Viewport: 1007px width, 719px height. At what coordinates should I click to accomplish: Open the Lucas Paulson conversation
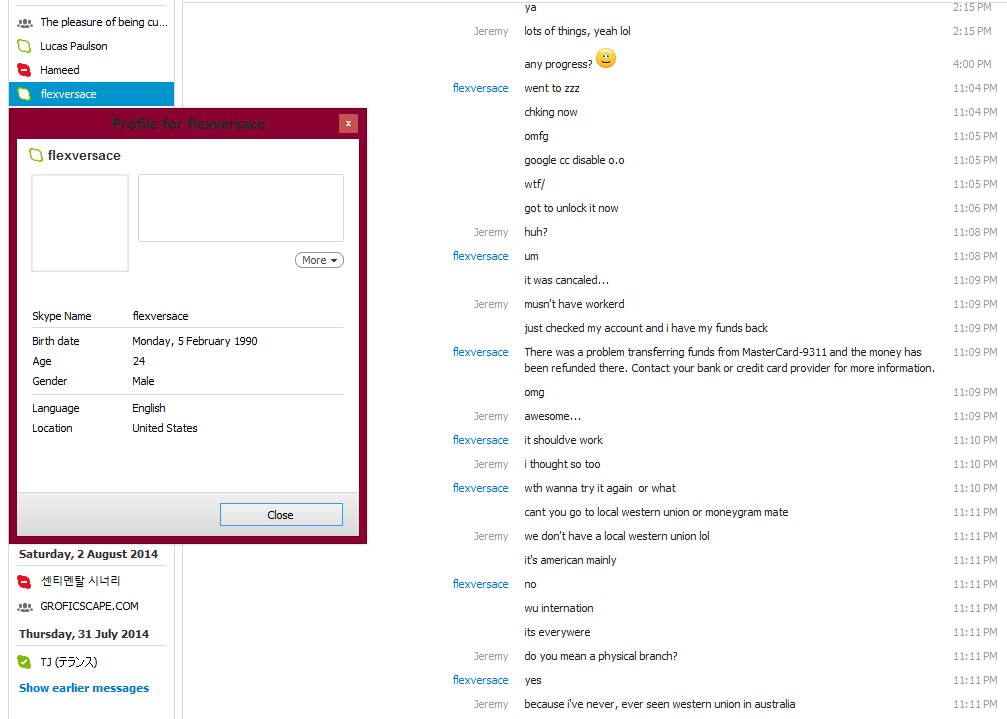tap(91, 46)
